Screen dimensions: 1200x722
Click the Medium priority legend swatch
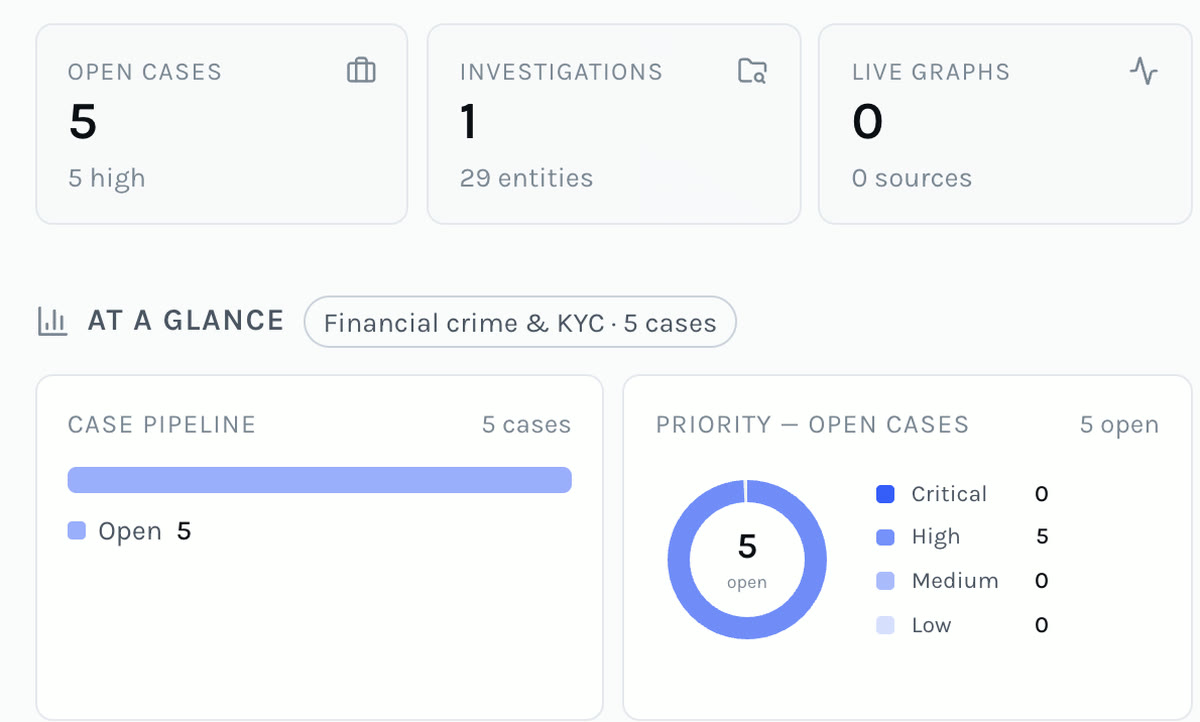tap(885, 581)
